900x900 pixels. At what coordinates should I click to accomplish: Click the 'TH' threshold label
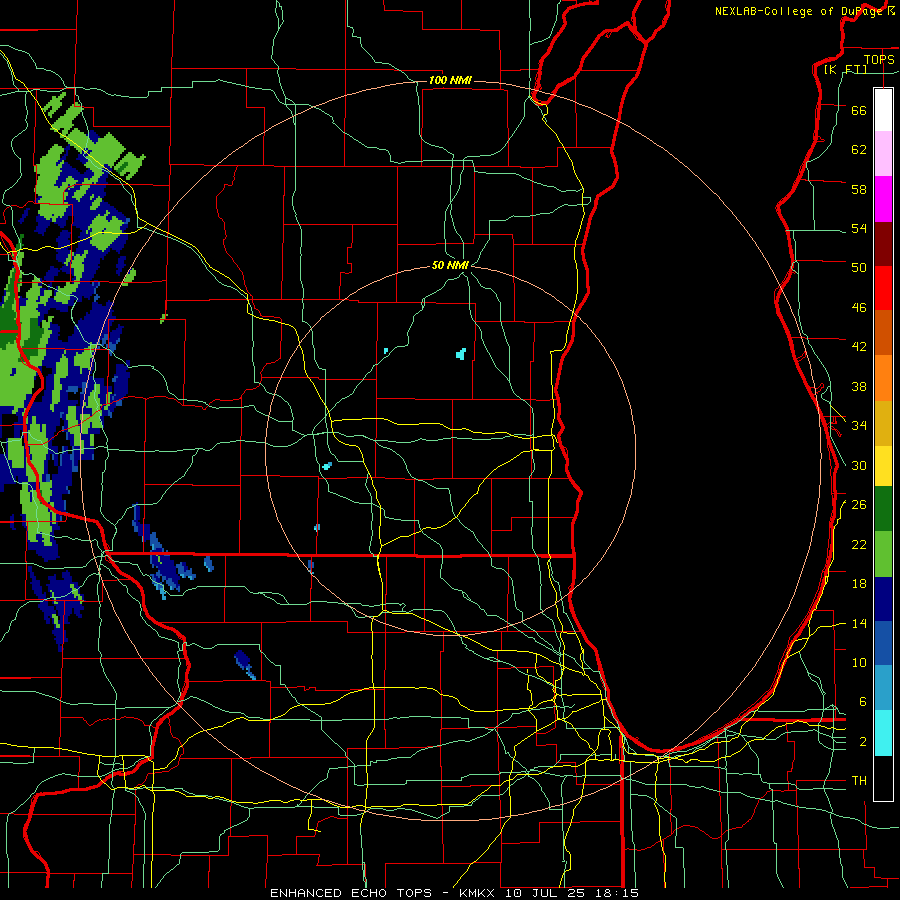click(859, 781)
